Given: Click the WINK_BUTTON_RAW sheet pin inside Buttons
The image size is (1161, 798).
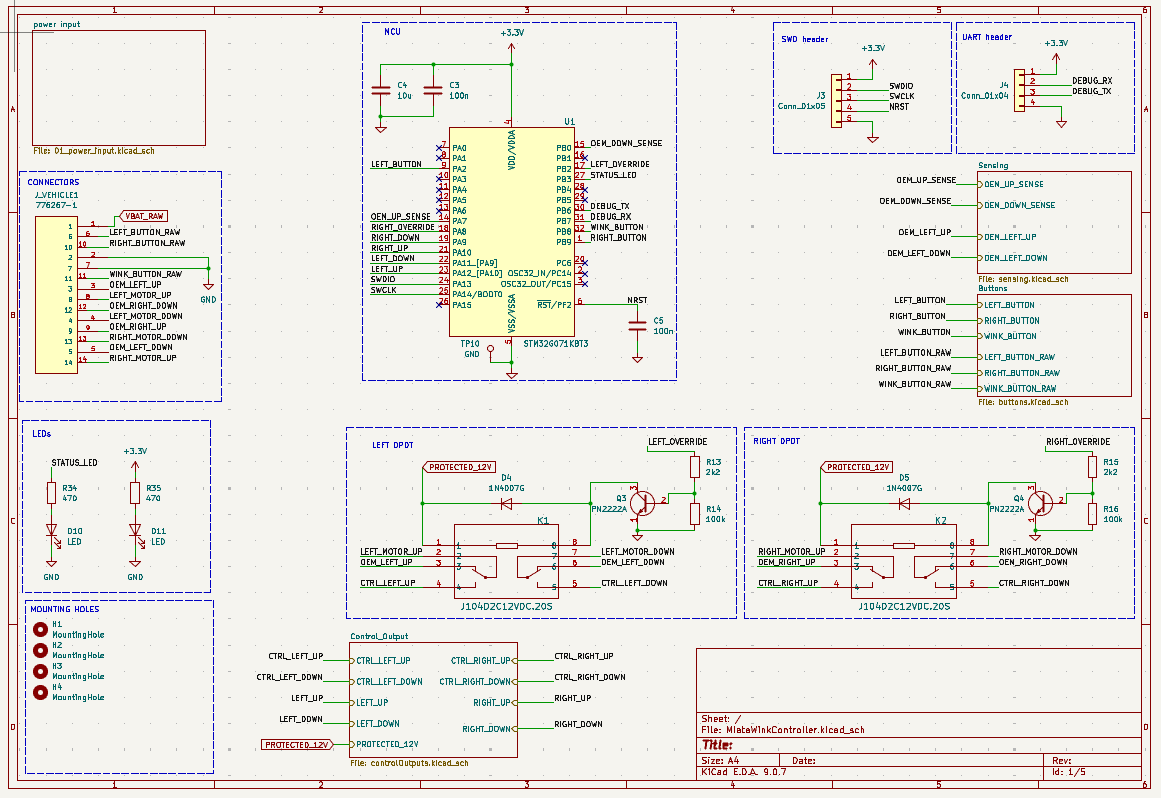Looking at the screenshot, I should coord(1017,389).
